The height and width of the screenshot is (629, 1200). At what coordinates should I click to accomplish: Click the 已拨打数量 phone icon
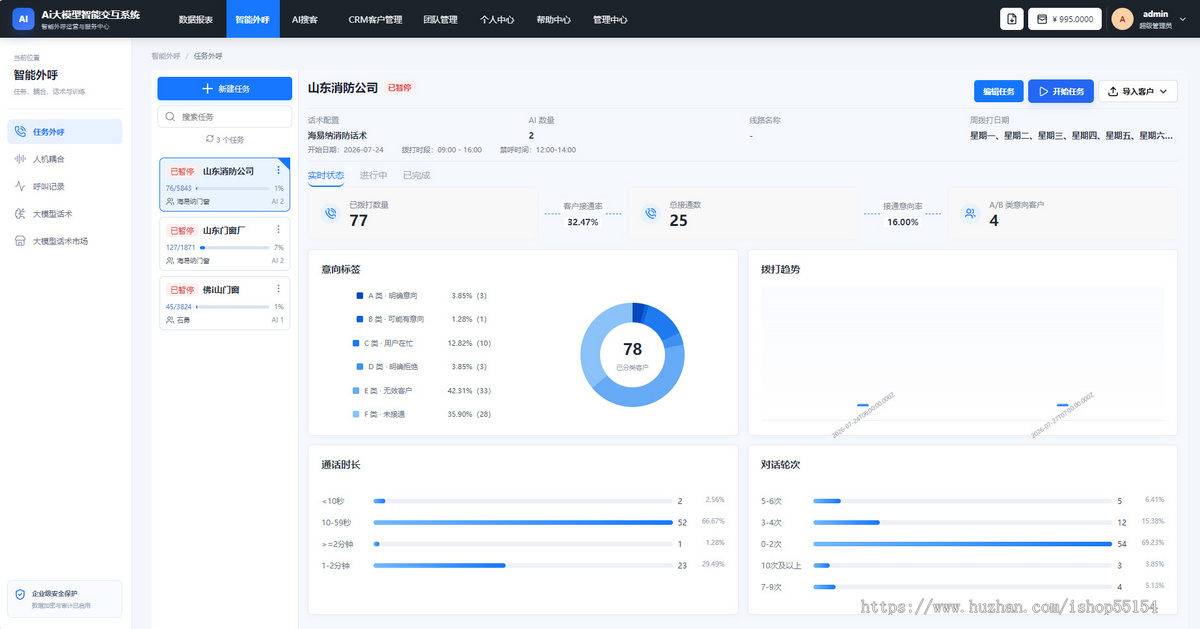(x=330, y=213)
